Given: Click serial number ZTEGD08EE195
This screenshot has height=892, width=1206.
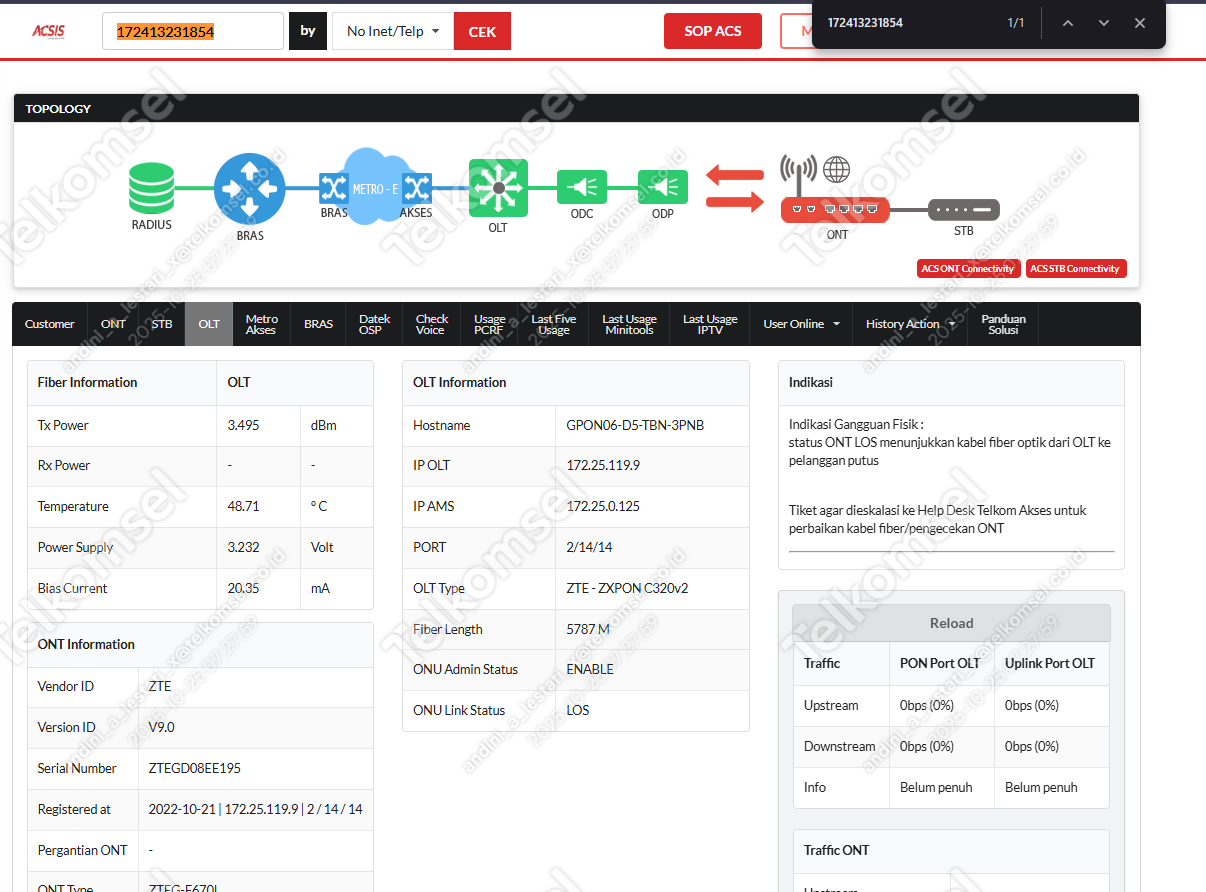Looking at the screenshot, I should coord(194,768).
